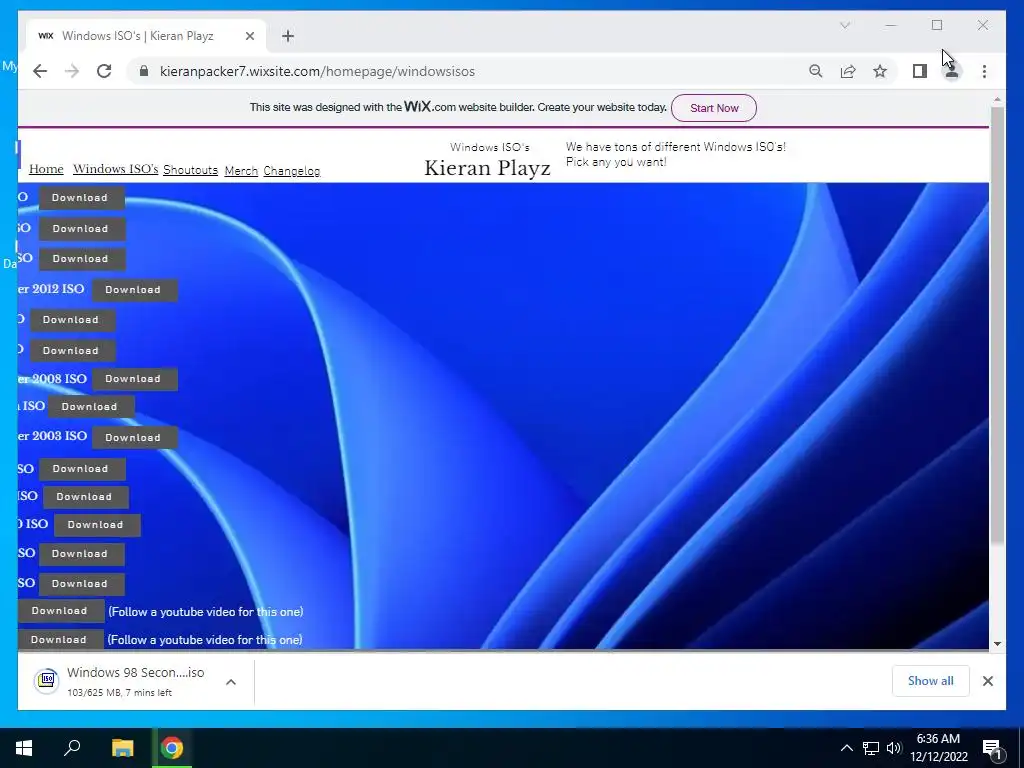Download the Server 2003 ISO
Screen dimensions: 1024x768
point(135,438)
